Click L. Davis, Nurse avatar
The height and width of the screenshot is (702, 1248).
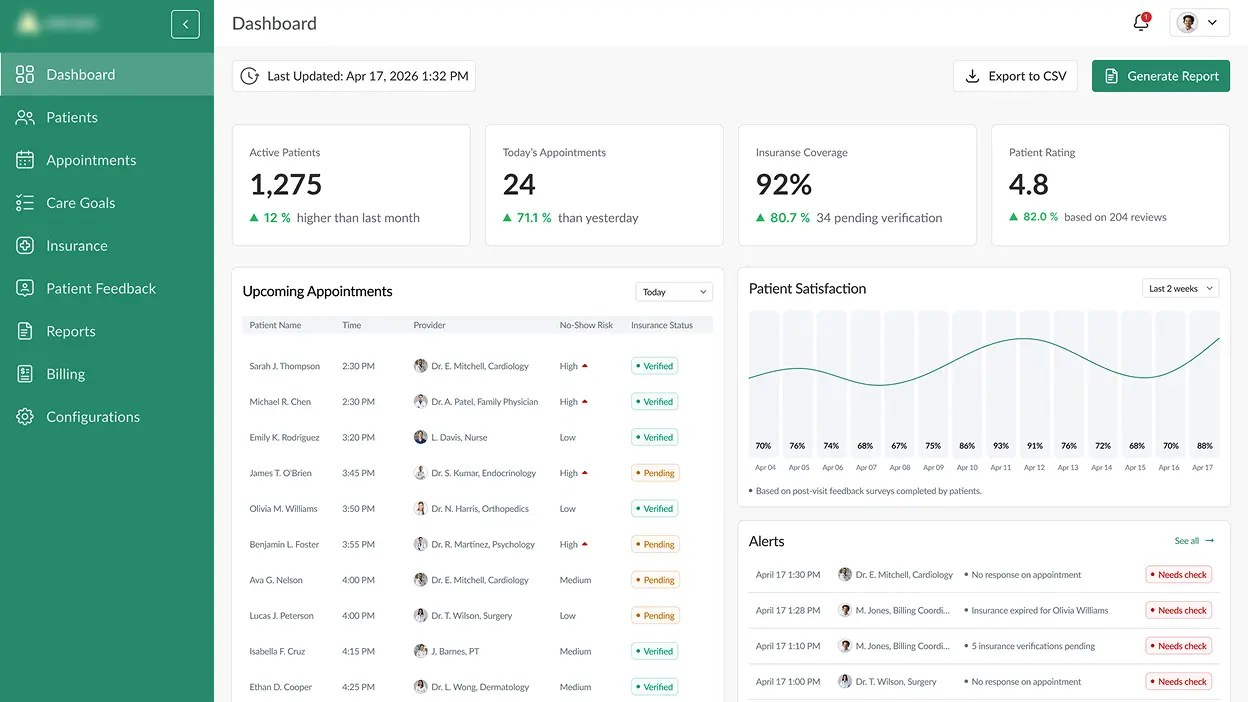tap(420, 437)
